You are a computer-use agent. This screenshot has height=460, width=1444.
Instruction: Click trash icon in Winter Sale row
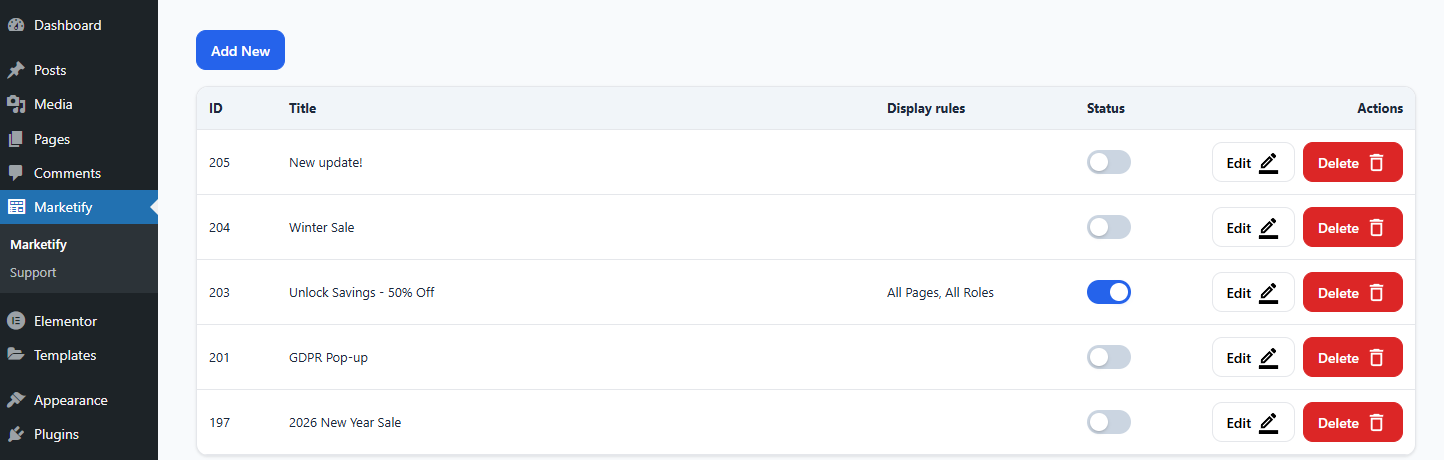coord(1376,228)
